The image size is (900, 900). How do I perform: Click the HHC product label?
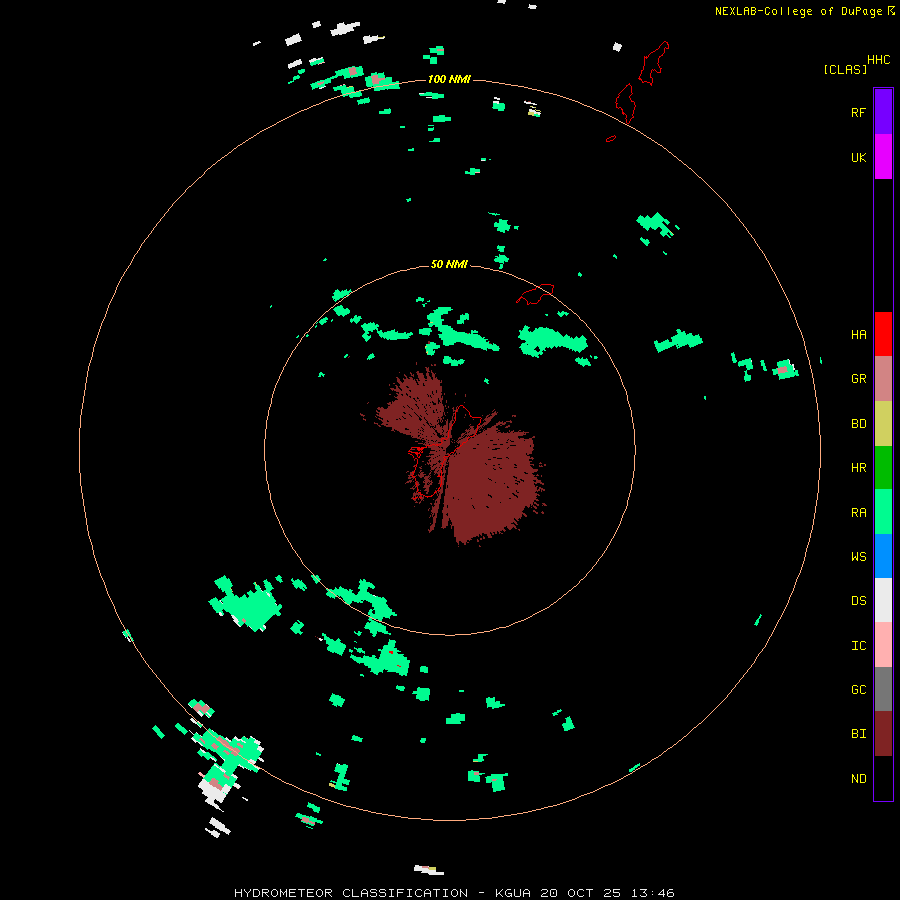coord(878,60)
